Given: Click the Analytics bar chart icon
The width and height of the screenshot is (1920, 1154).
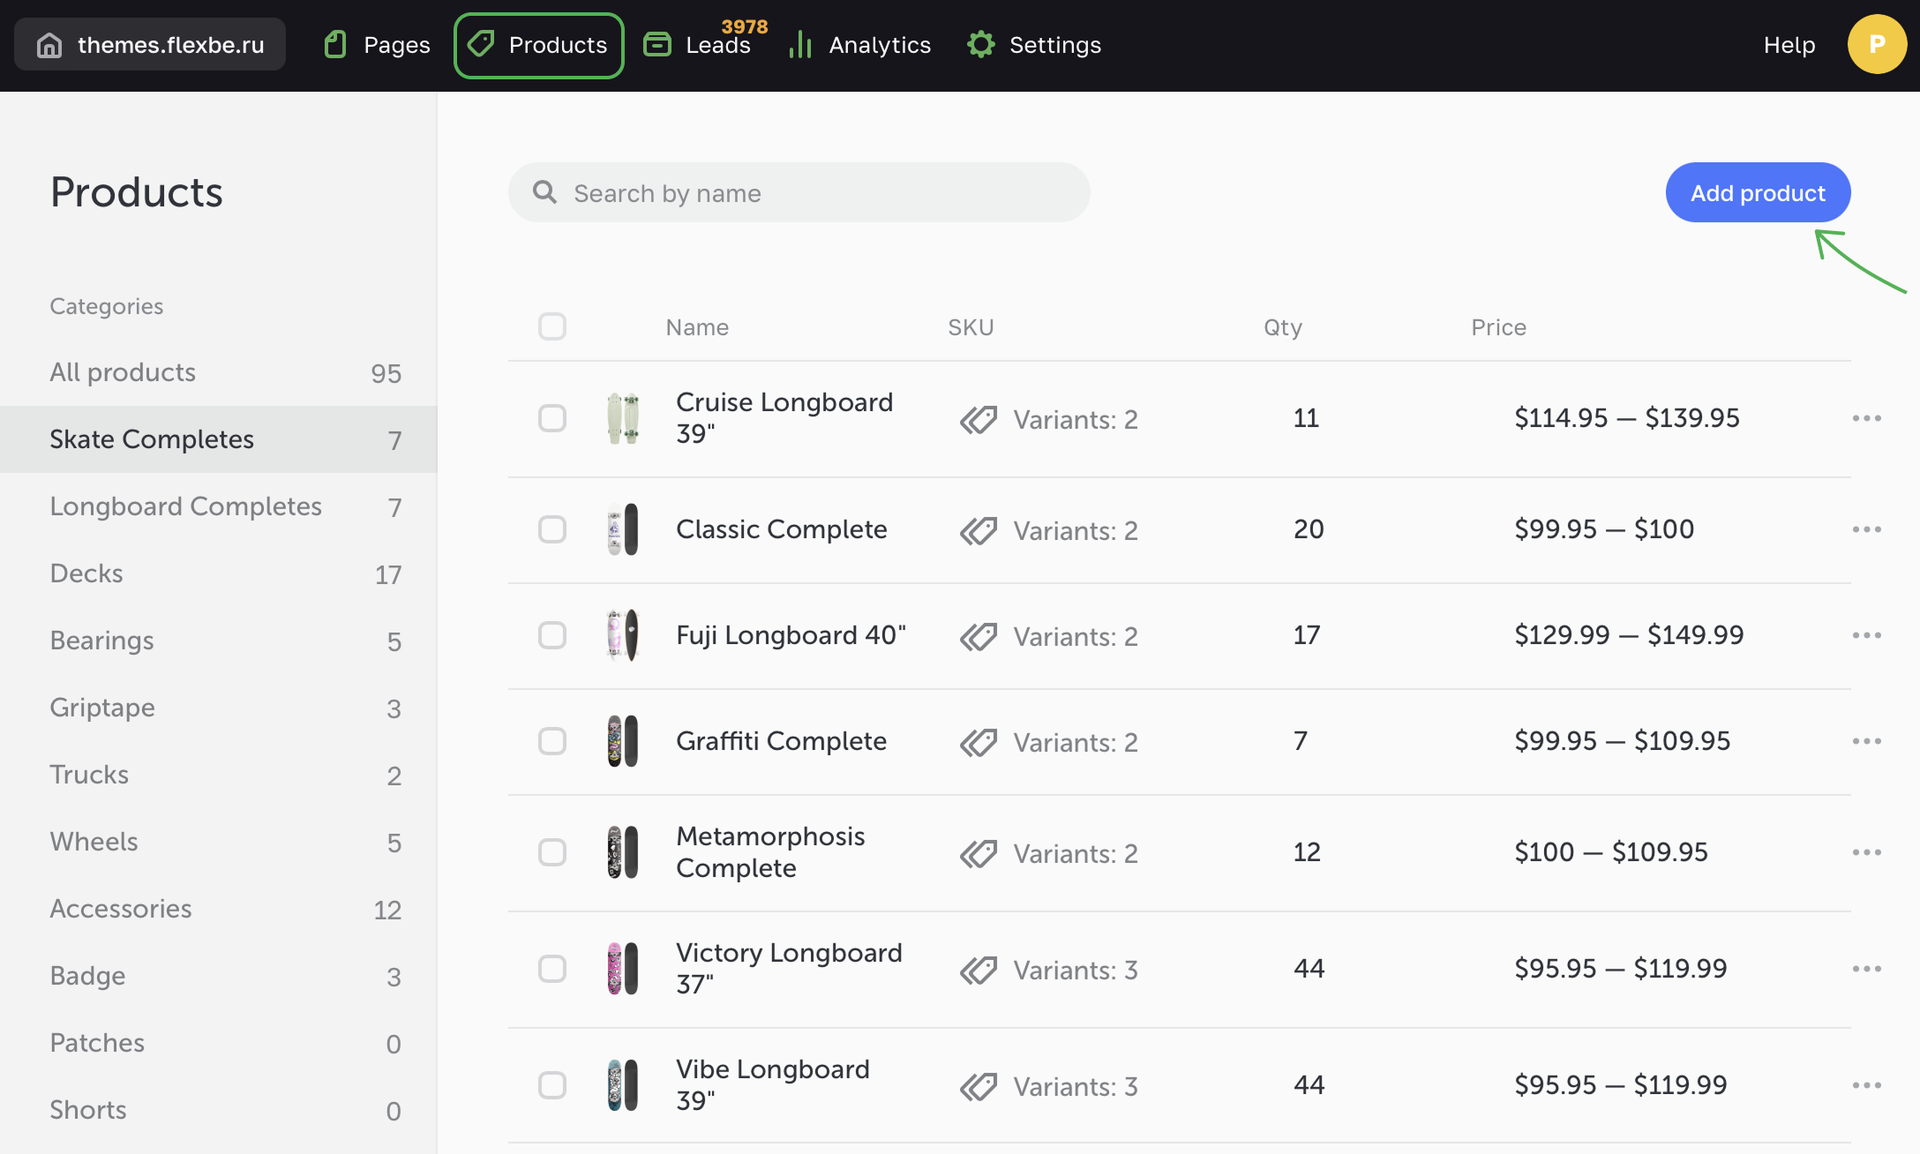Looking at the screenshot, I should 800,45.
